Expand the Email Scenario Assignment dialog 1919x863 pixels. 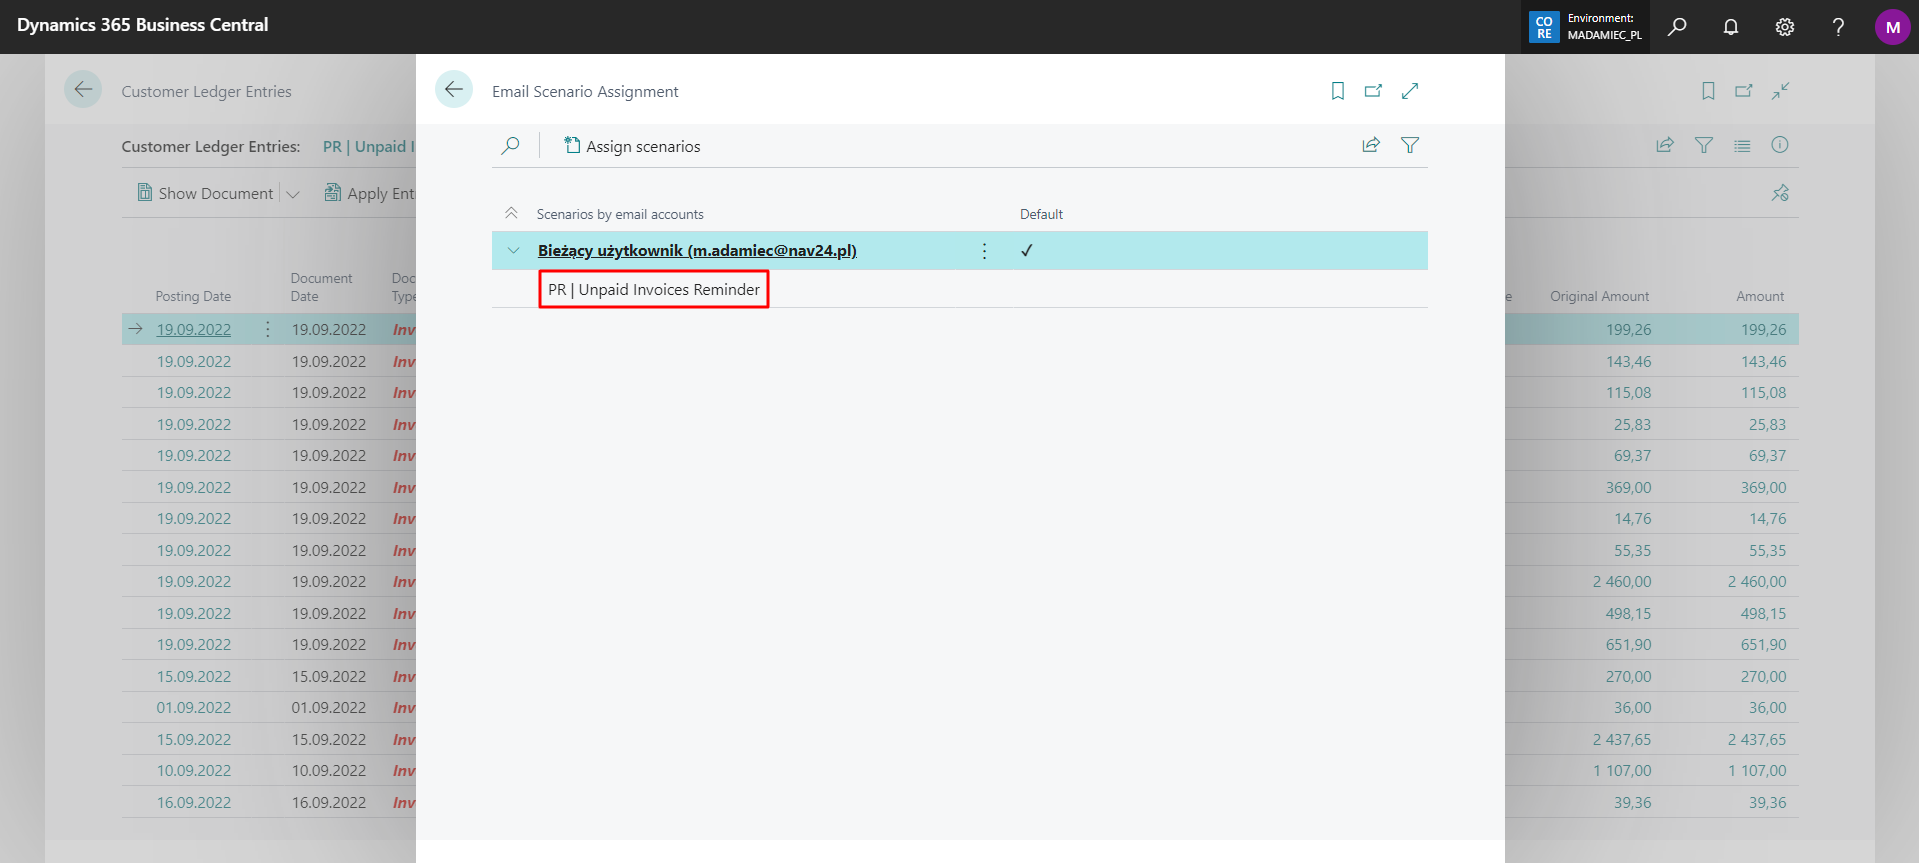tap(1410, 91)
